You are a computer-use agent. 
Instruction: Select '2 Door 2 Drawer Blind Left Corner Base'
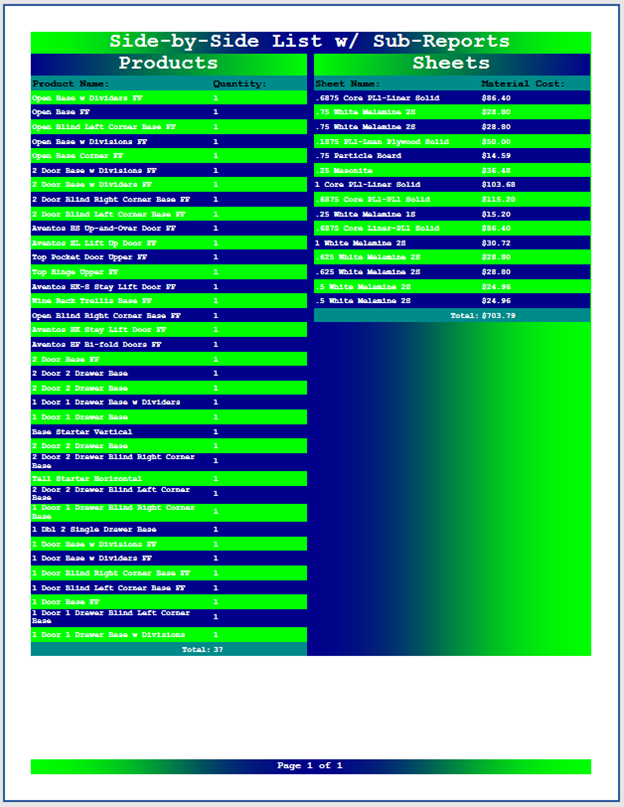pyautogui.click(x=111, y=493)
